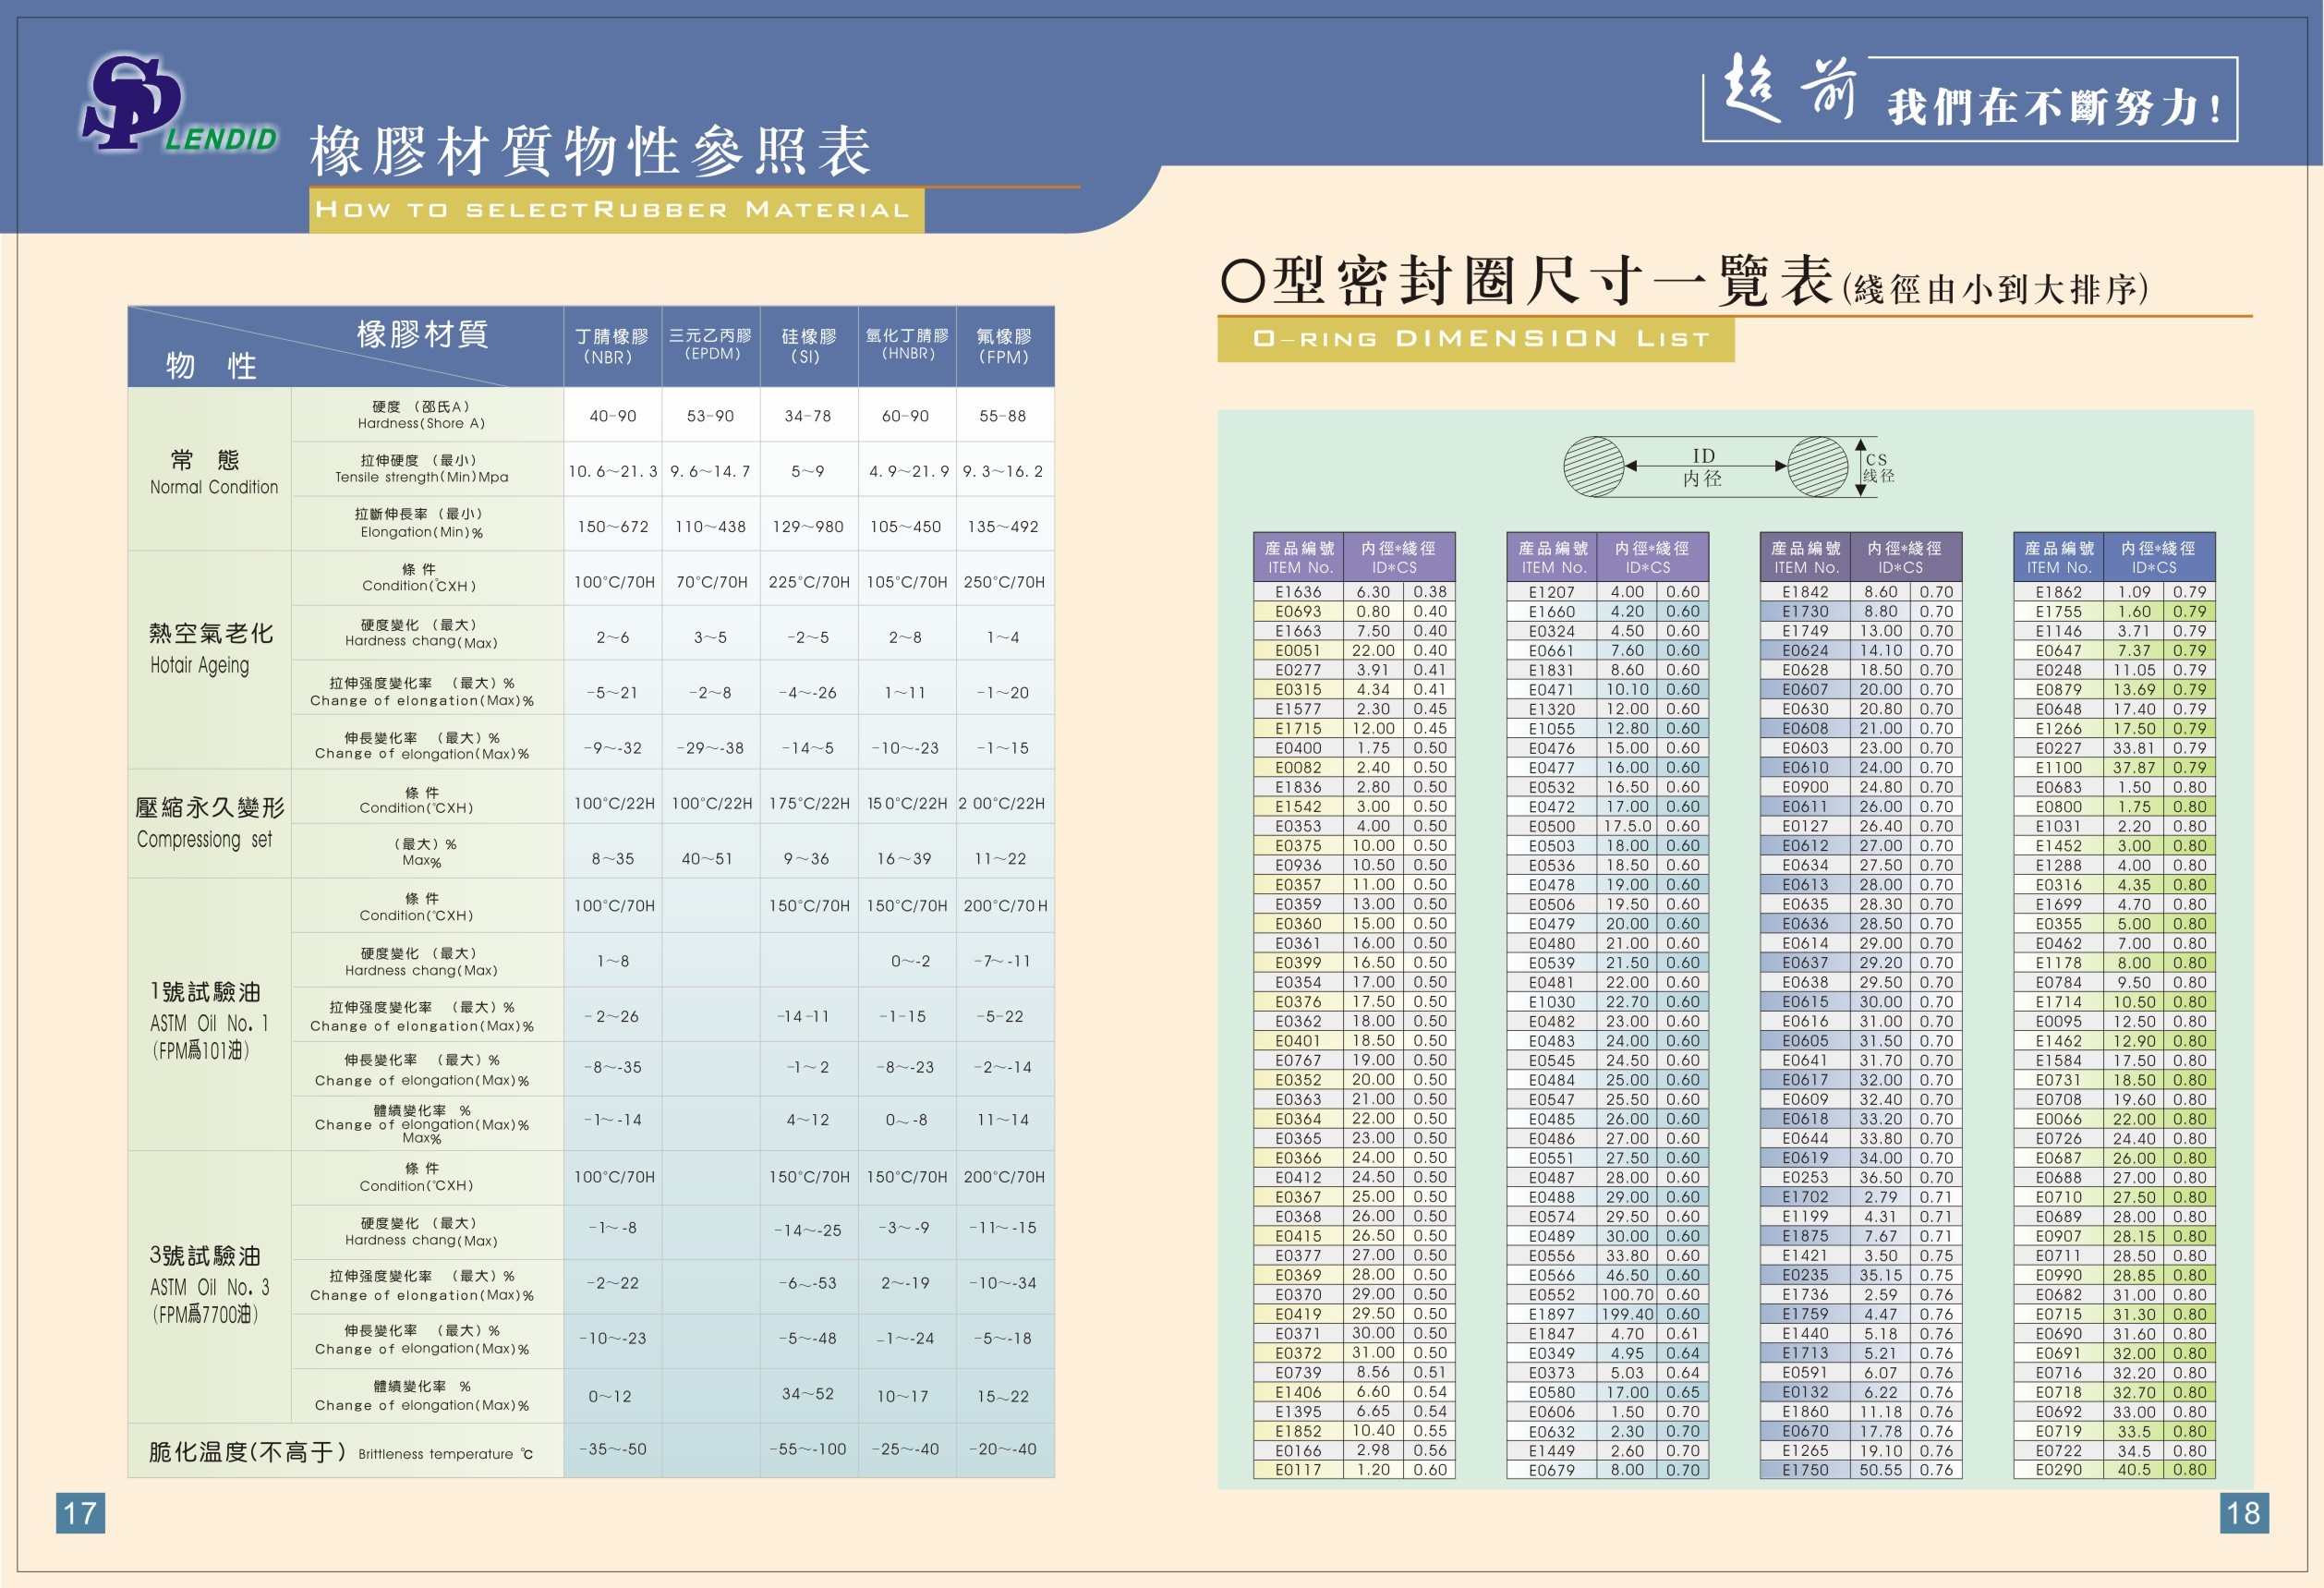Viewport: 2324px width, 1588px height.
Task: Select the 氫化丁腈膠 (HNBR) column header
Action: click(x=906, y=347)
